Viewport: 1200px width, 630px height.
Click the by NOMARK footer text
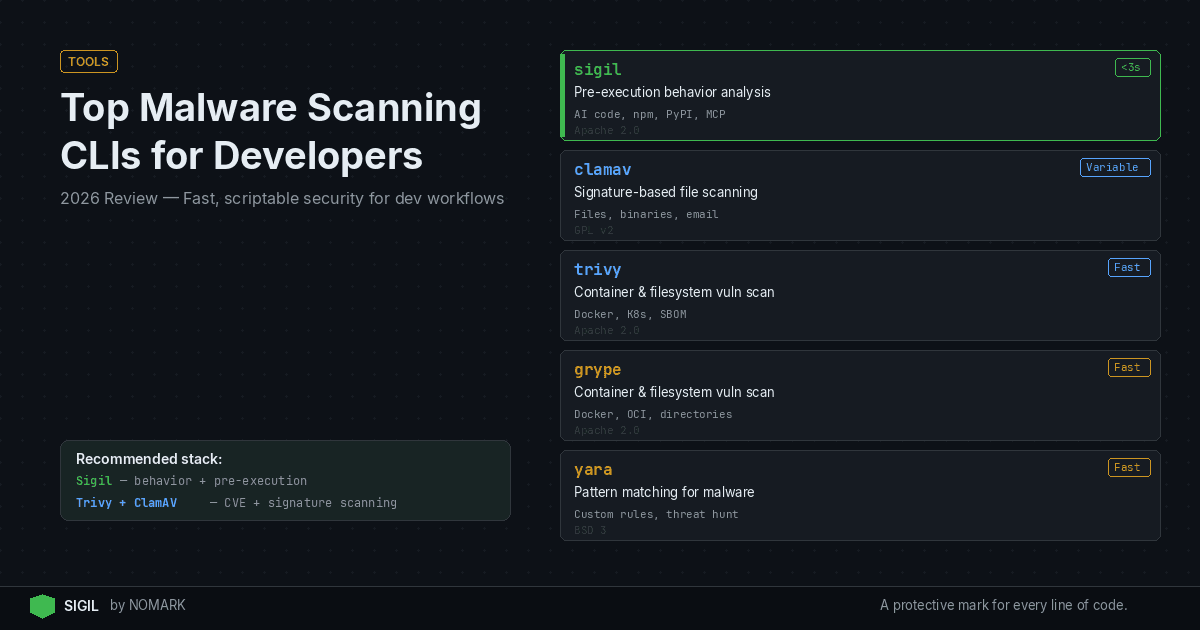(147, 605)
